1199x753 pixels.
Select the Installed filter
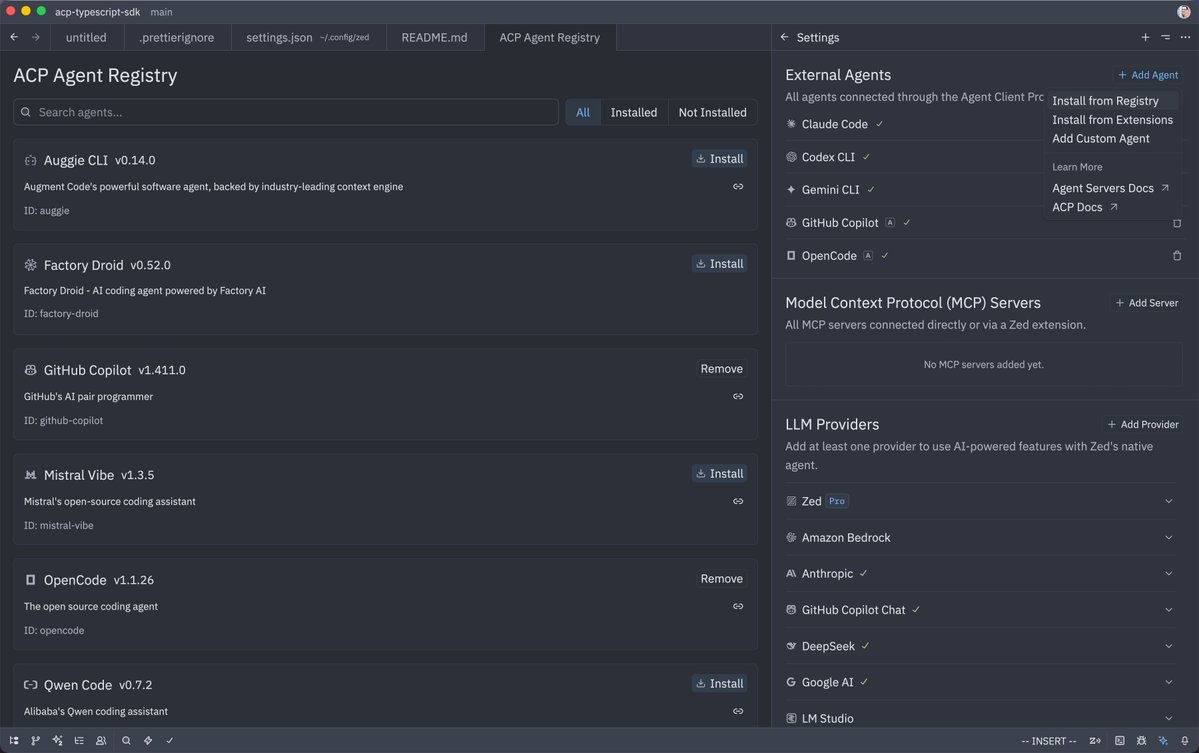click(633, 112)
